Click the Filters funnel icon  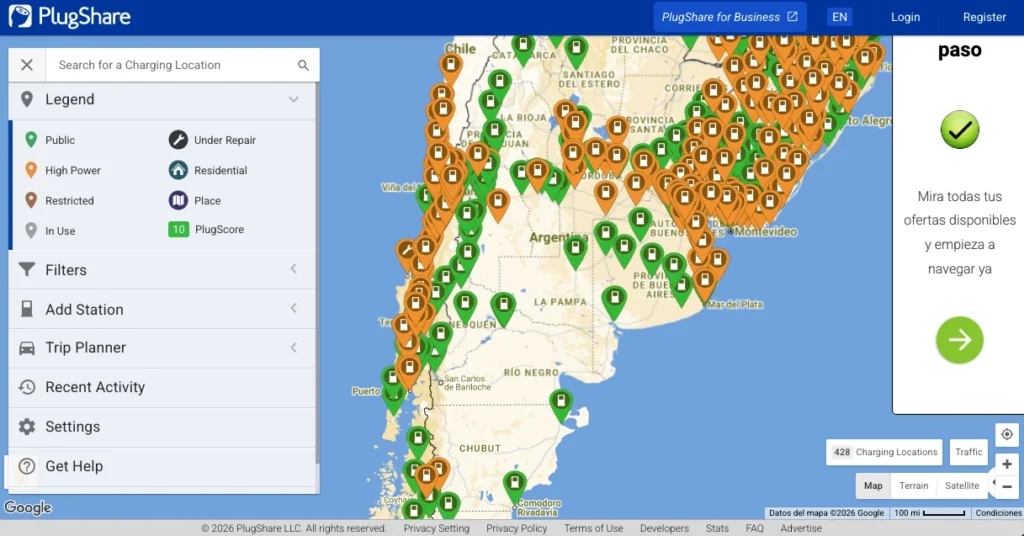coord(27,270)
